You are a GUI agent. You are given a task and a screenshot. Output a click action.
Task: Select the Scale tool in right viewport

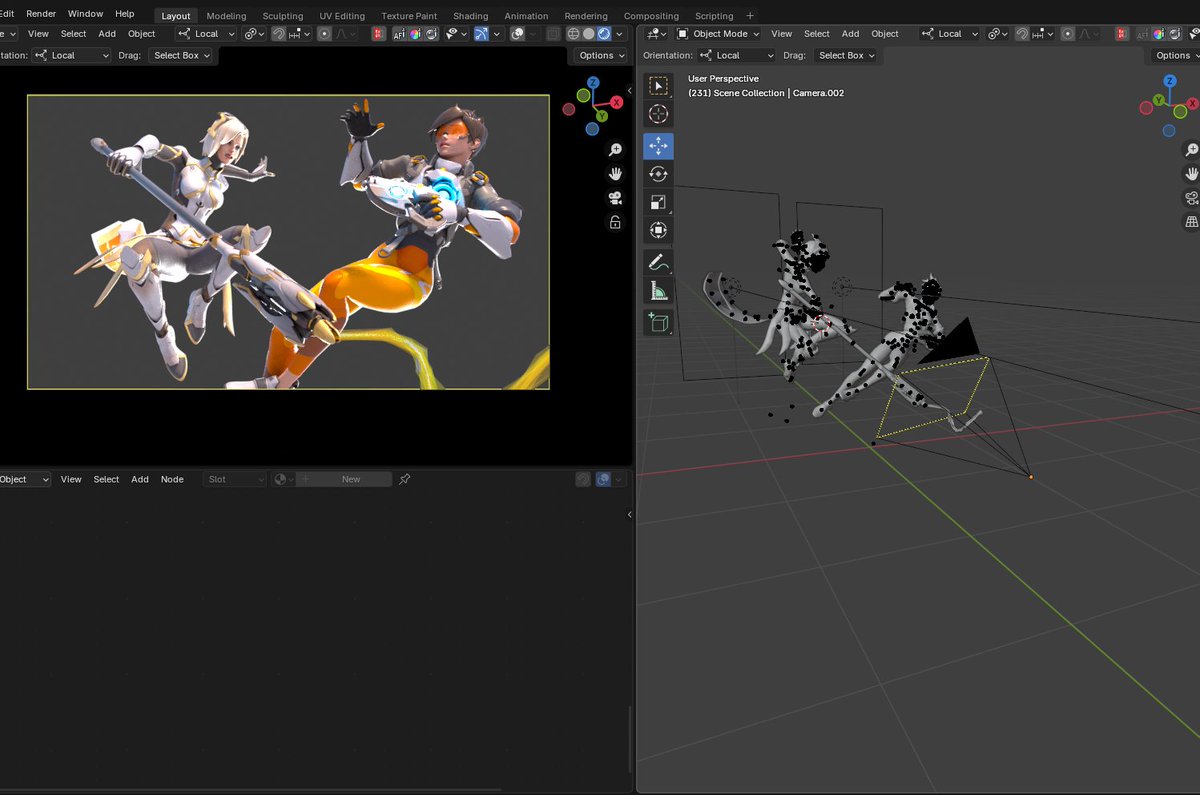[x=658, y=202]
